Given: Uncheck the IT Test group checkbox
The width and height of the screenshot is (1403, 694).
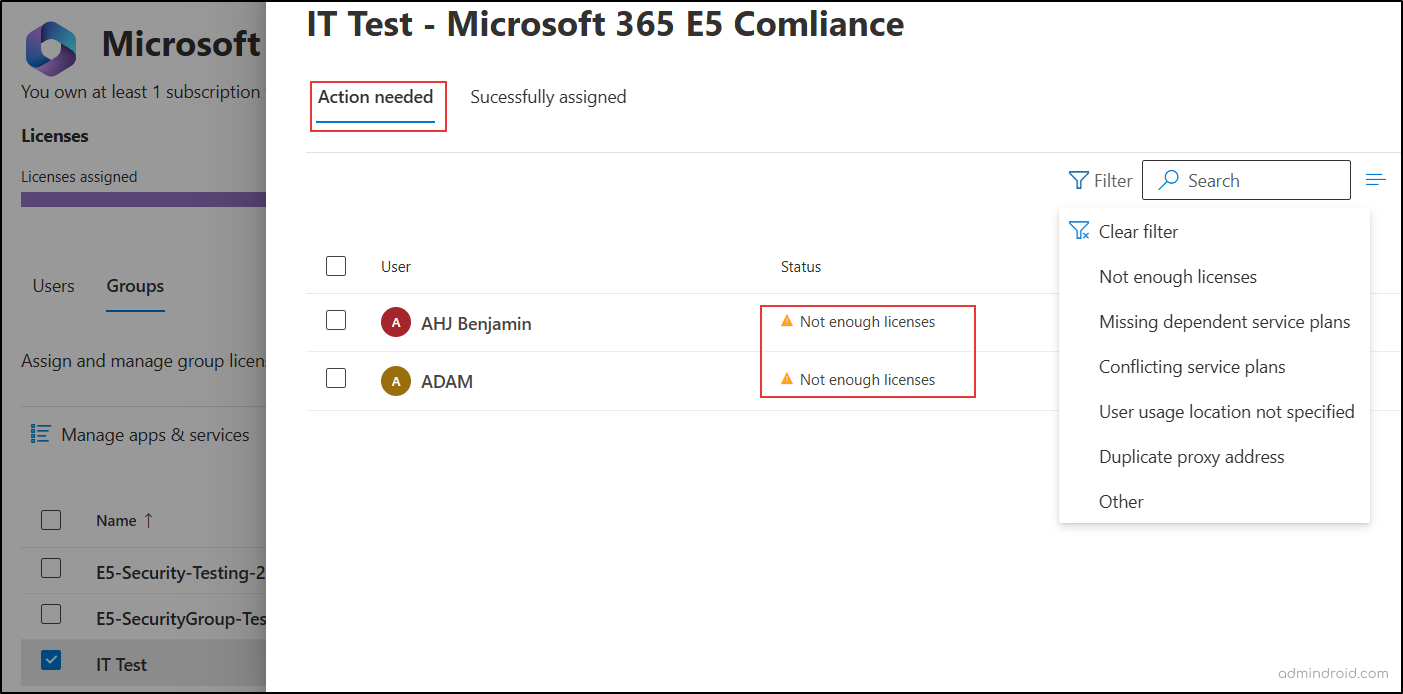Looking at the screenshot, I should [x=51, y=661].
